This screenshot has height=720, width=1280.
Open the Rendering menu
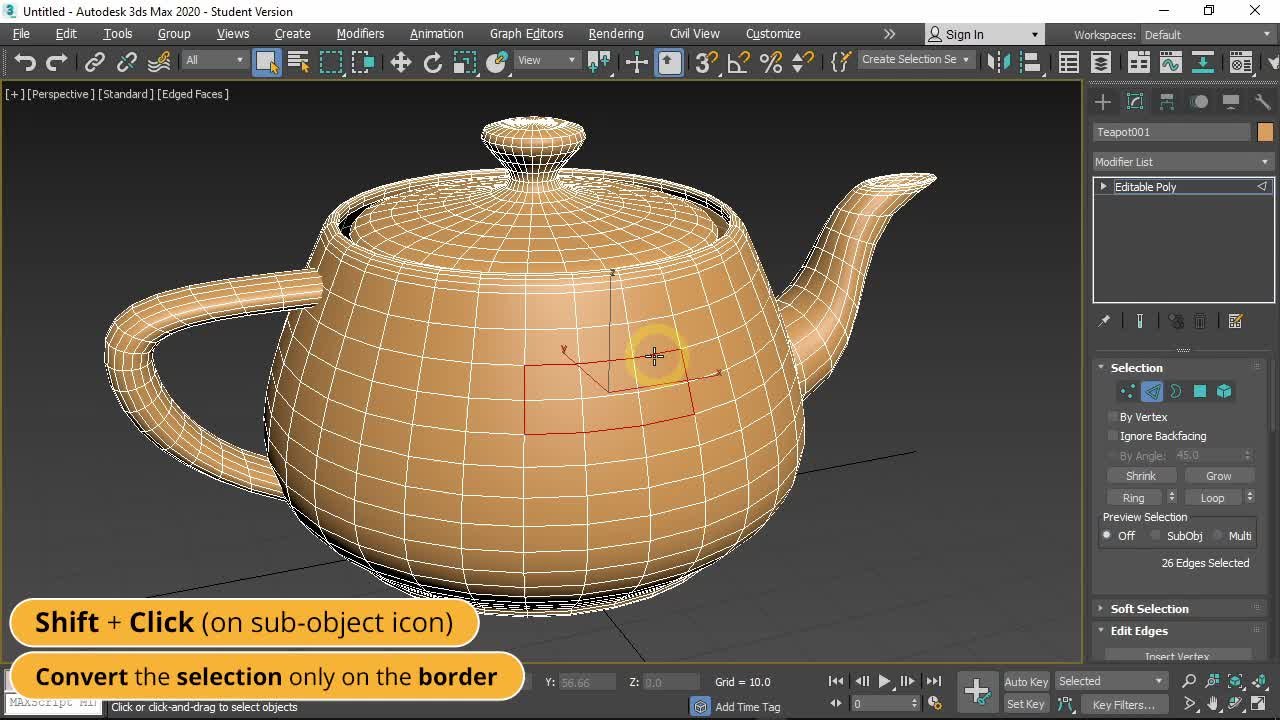(615, 34)
